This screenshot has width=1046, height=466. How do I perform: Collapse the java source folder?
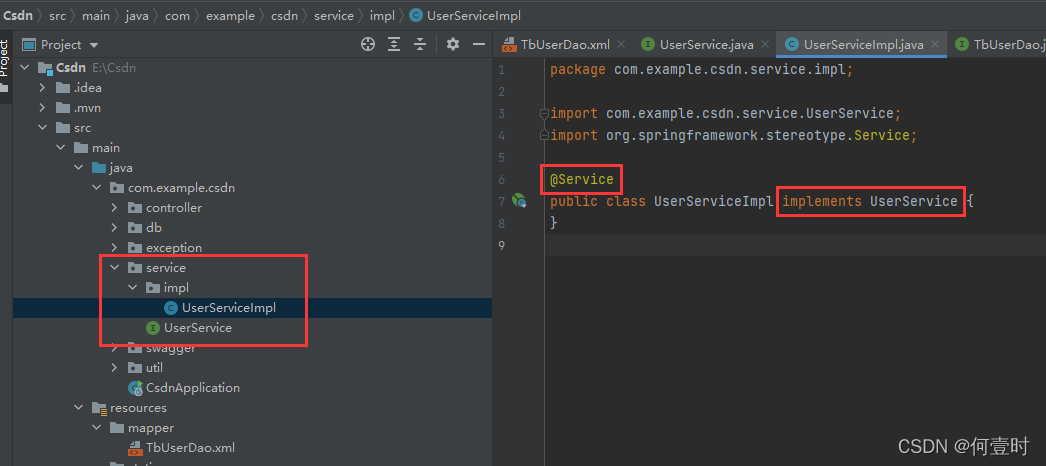[79, 167]
